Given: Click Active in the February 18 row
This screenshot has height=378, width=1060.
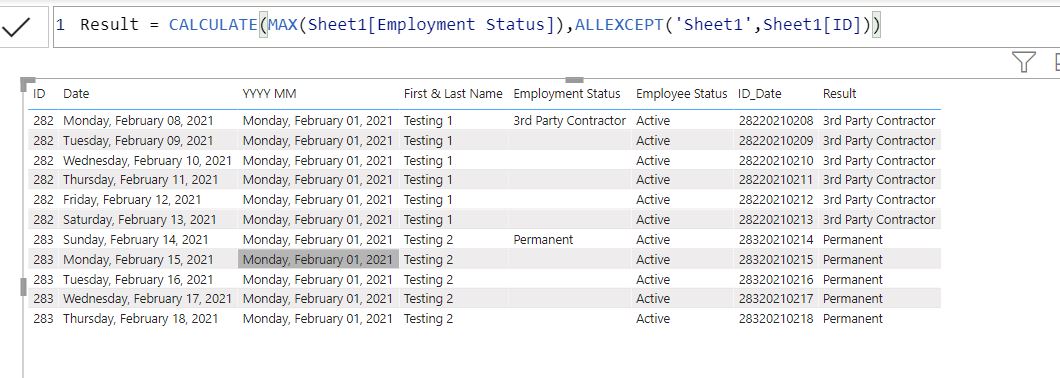Looking at the screenshot, I should [x=653, y=319].
